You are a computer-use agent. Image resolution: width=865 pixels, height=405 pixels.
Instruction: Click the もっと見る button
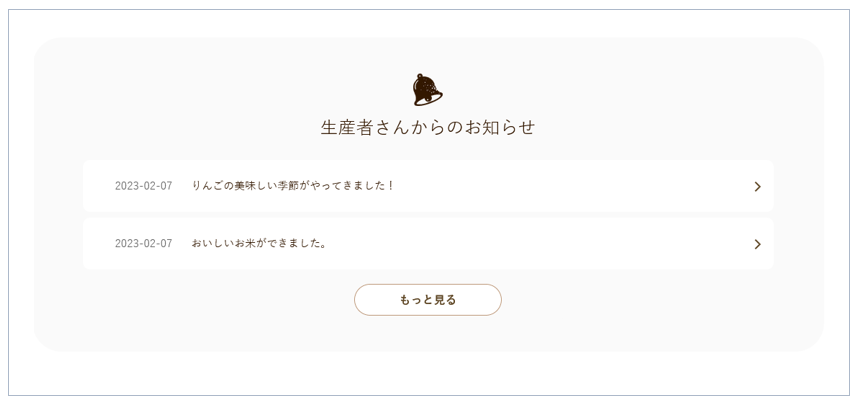pos(428,300)
